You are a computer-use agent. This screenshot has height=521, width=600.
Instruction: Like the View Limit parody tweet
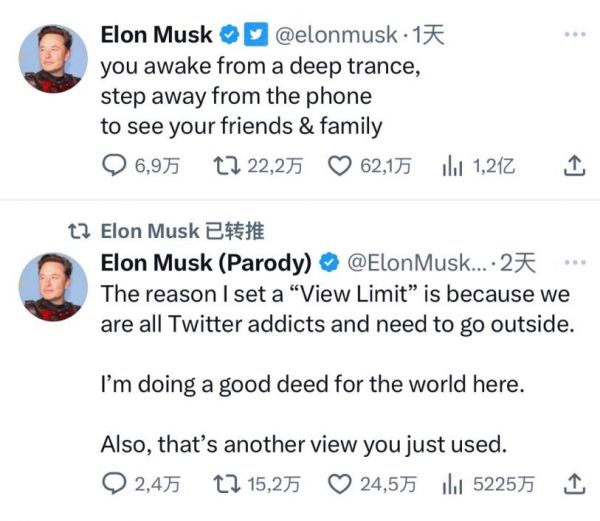click(340, 484)
